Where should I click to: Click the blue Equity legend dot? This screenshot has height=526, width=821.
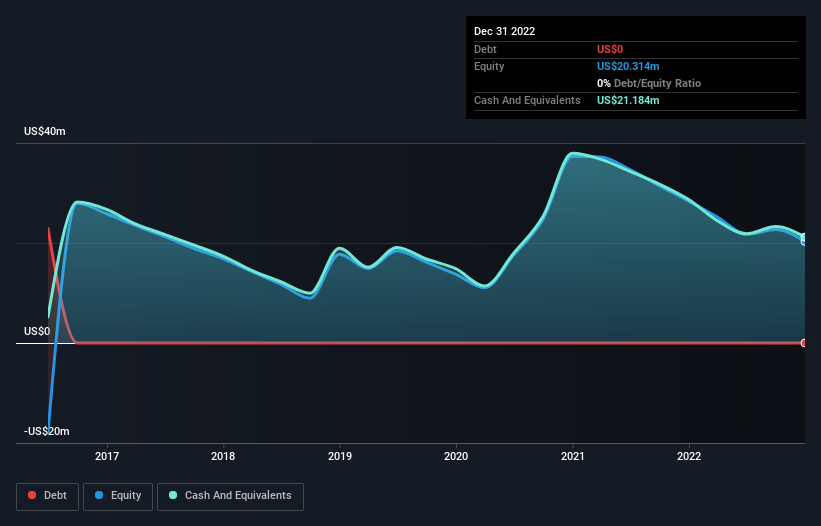tap(99, 495)
